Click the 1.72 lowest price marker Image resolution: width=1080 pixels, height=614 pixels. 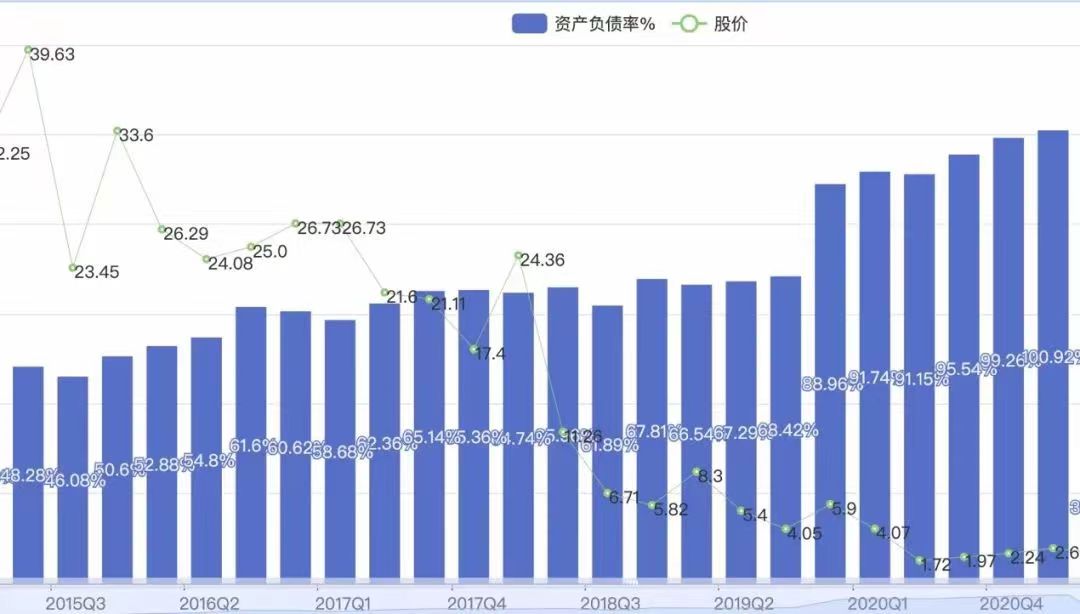[920, 561]
